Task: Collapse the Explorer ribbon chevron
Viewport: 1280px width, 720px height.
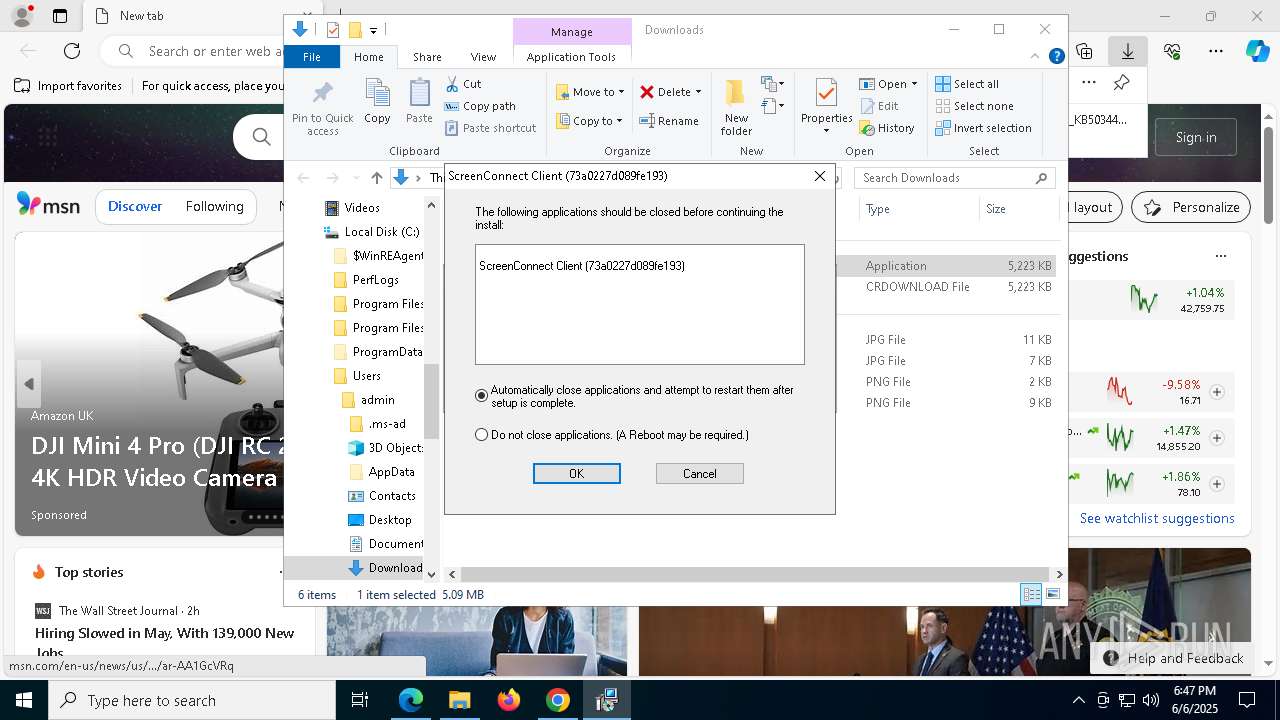Action: [x=1035, y=57]
